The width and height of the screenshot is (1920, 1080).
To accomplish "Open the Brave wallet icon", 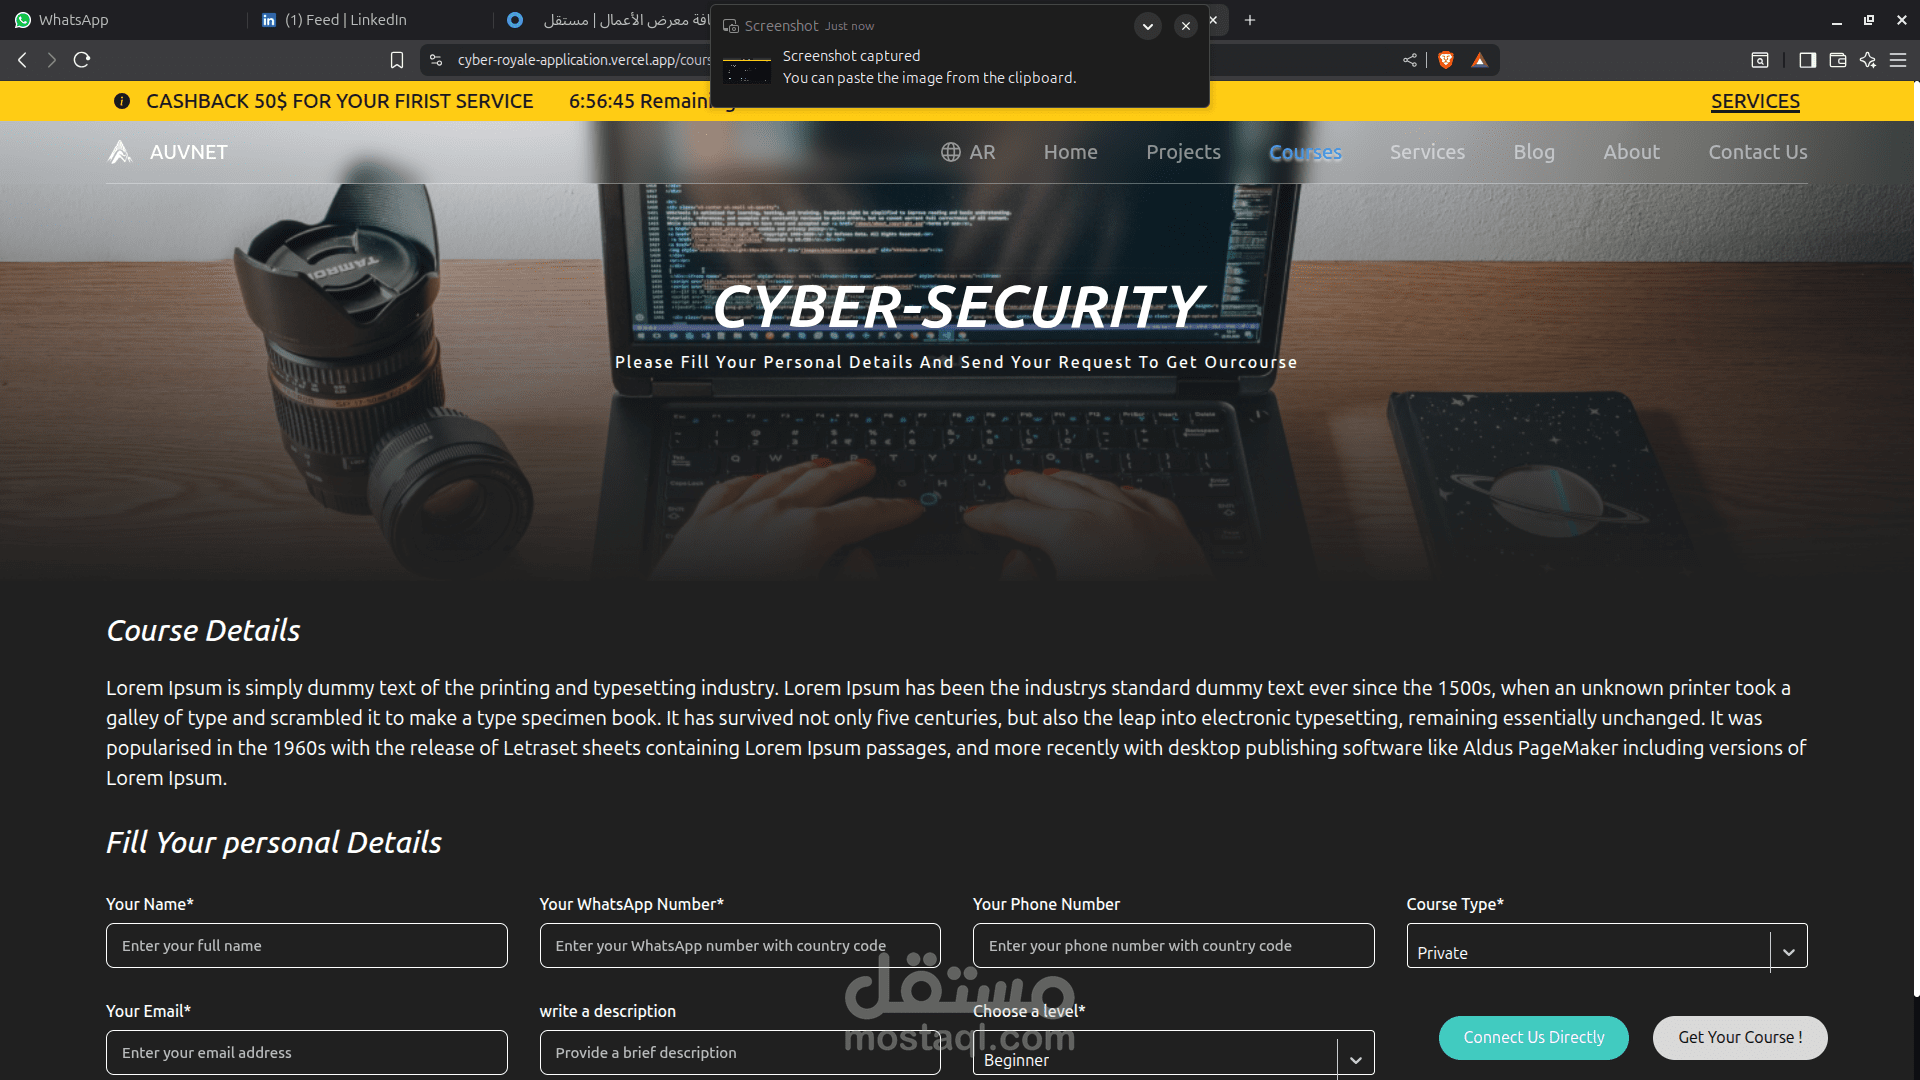I will point(1838,60).
